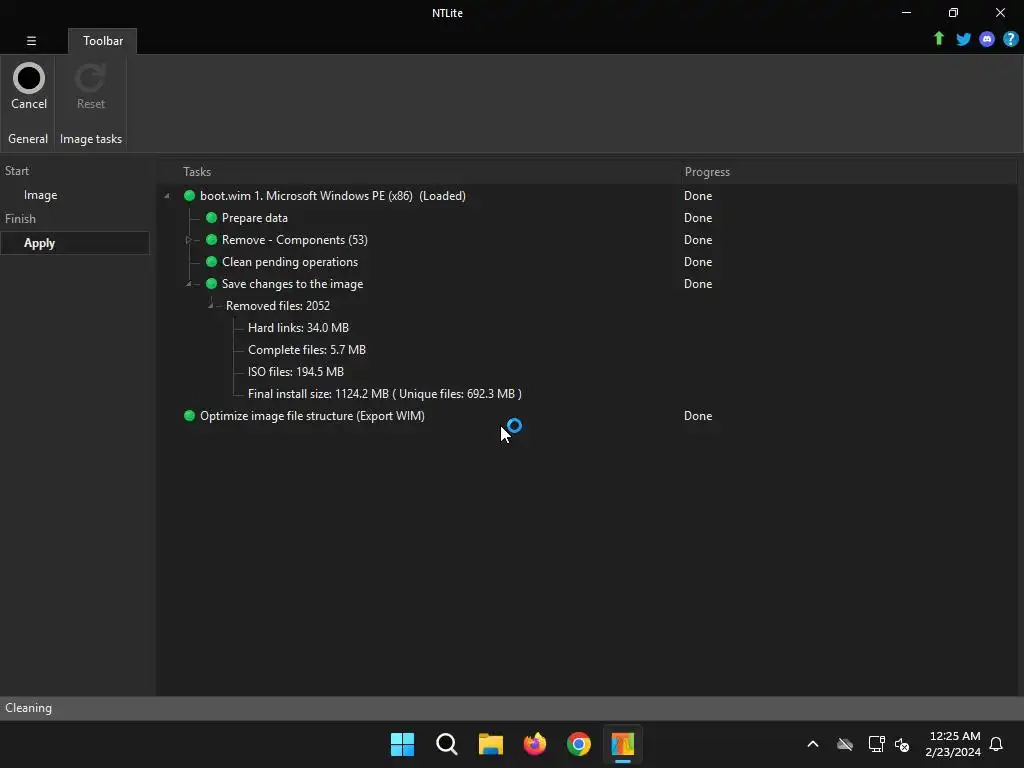Launch File Explorer from taskbar
The image size is (1024, 768).
pos(490,744)
